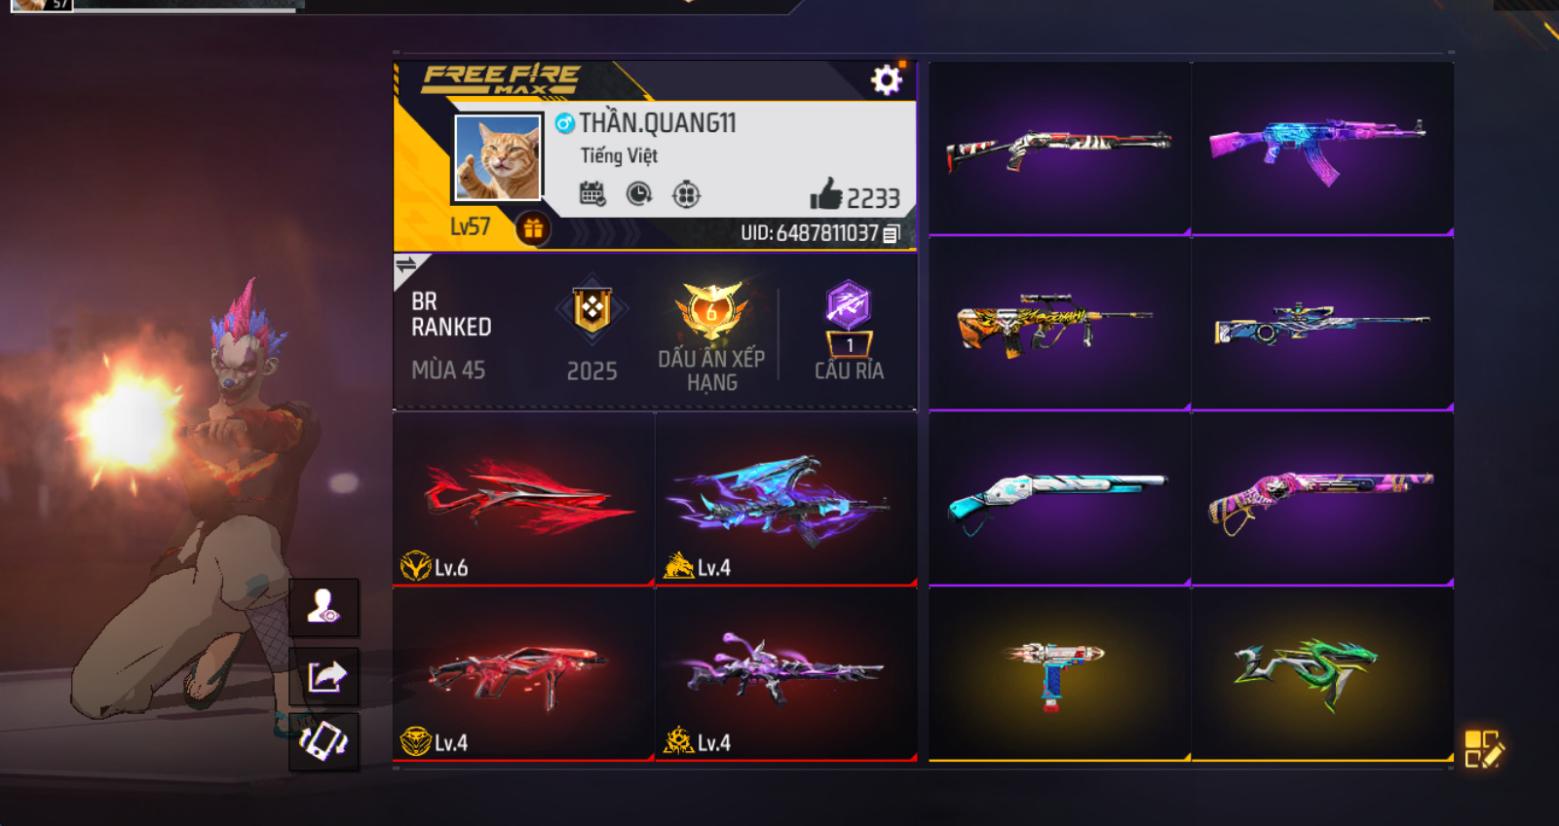
Task: Open the character view icon beside the avatar
Action: pyautogui.click(x=324, y=607)
